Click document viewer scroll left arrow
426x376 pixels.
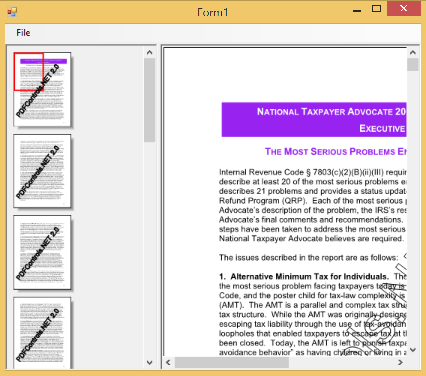click(168, 362)
